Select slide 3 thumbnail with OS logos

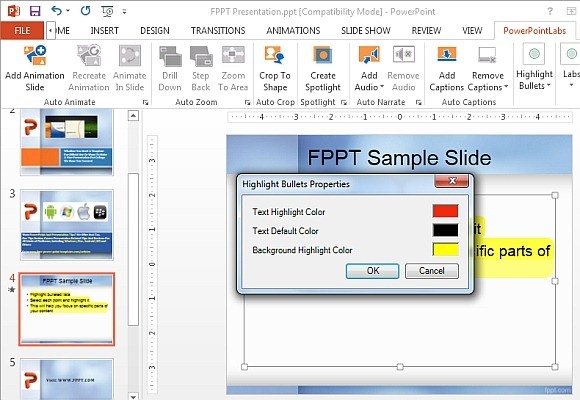pos(67,225)
